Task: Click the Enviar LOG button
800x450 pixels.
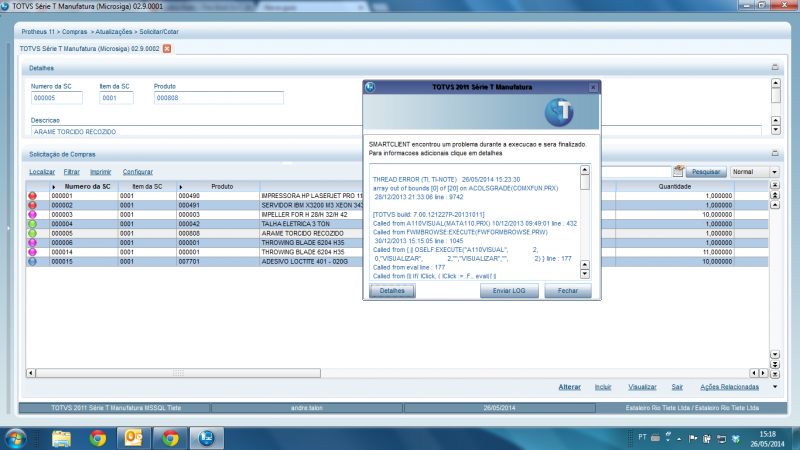Action: [509, 291]
